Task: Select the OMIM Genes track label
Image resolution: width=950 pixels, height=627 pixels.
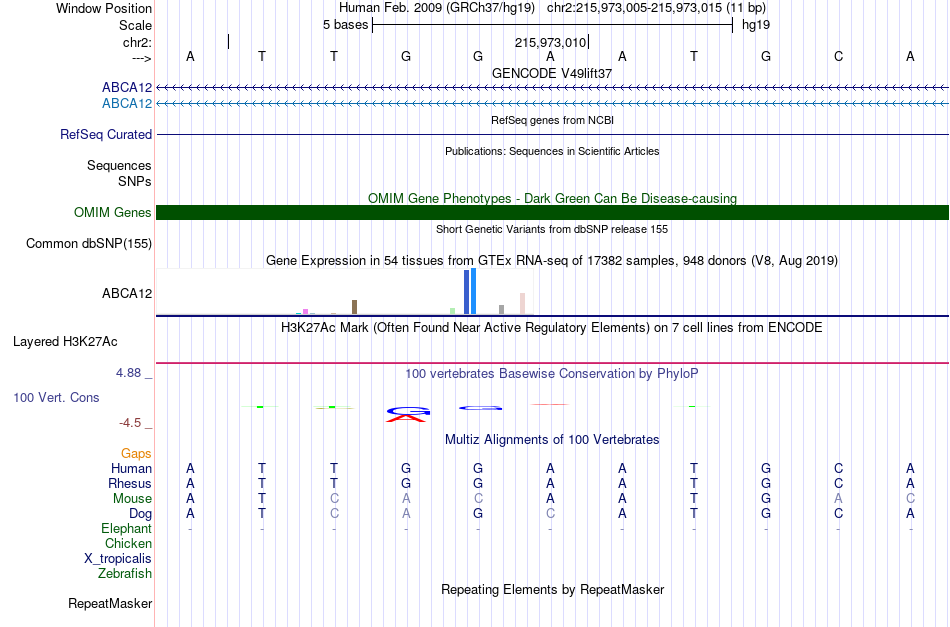Action: click(112, 213)
